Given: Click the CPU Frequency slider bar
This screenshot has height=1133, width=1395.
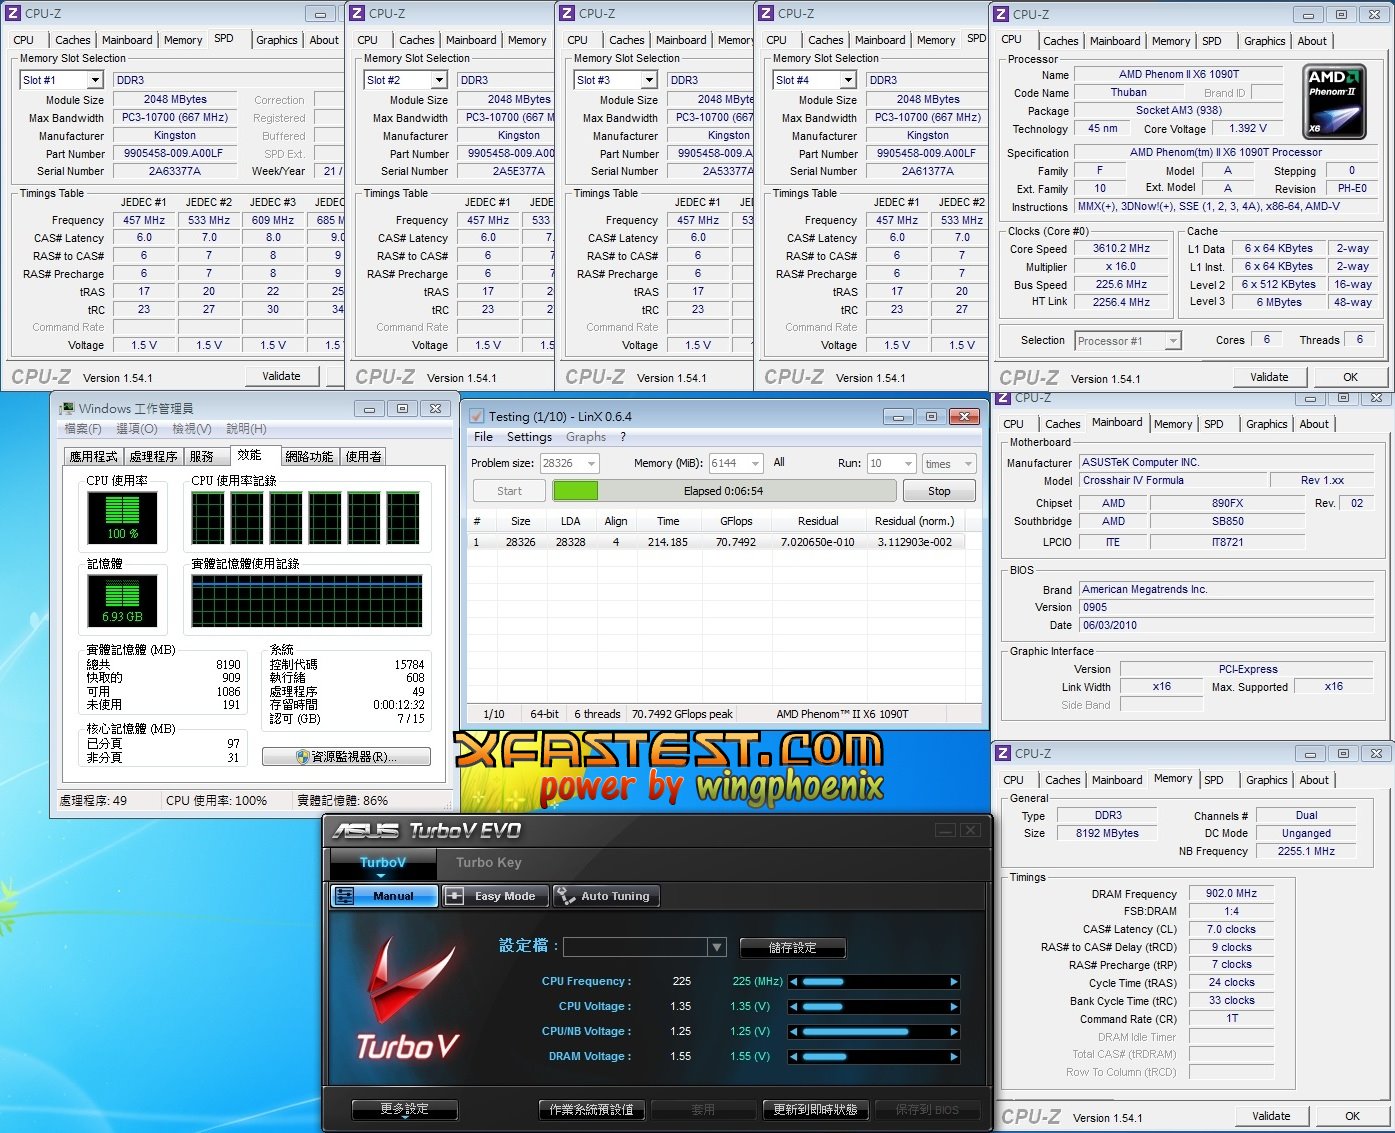Looking at the screenshot, I should [x=873, y=981].
